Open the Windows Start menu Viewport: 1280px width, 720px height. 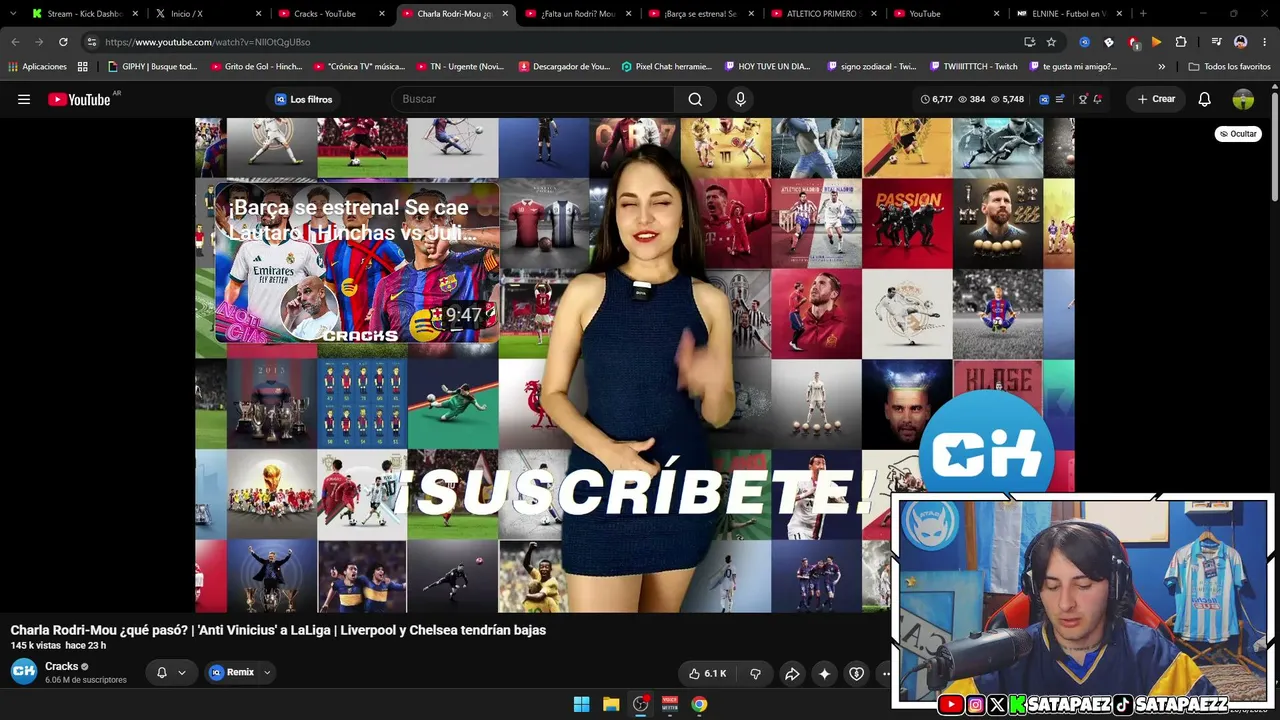581,704
